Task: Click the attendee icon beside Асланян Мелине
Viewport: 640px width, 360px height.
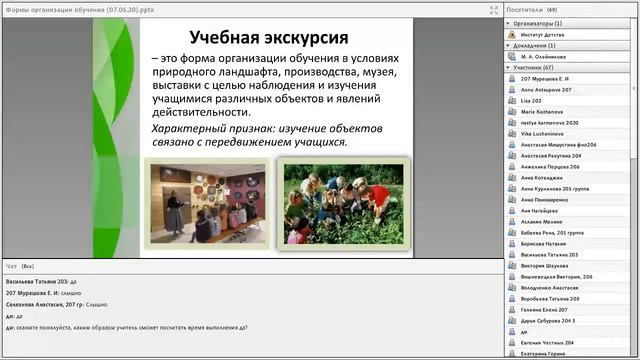Action: coord(512,222)
